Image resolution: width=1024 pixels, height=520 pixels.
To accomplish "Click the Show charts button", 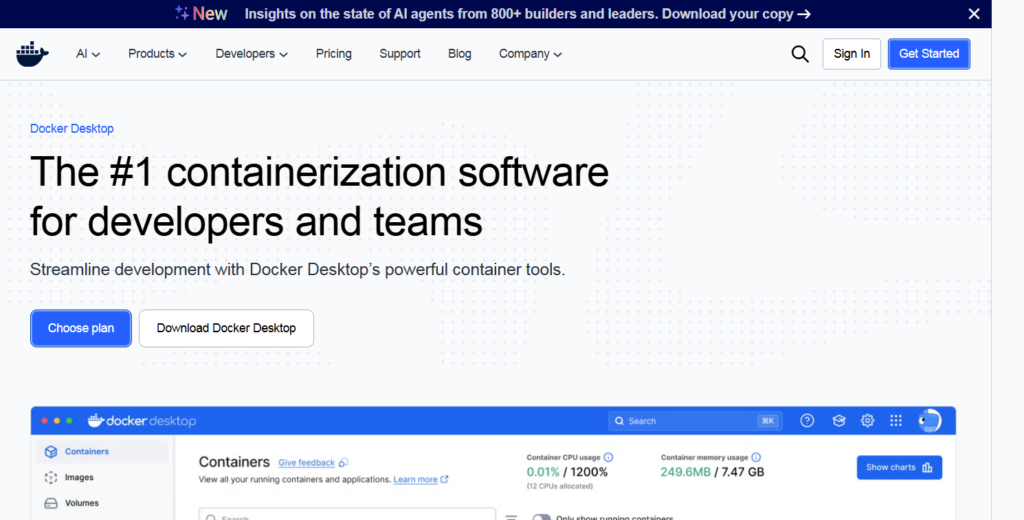I will point(899,467).
